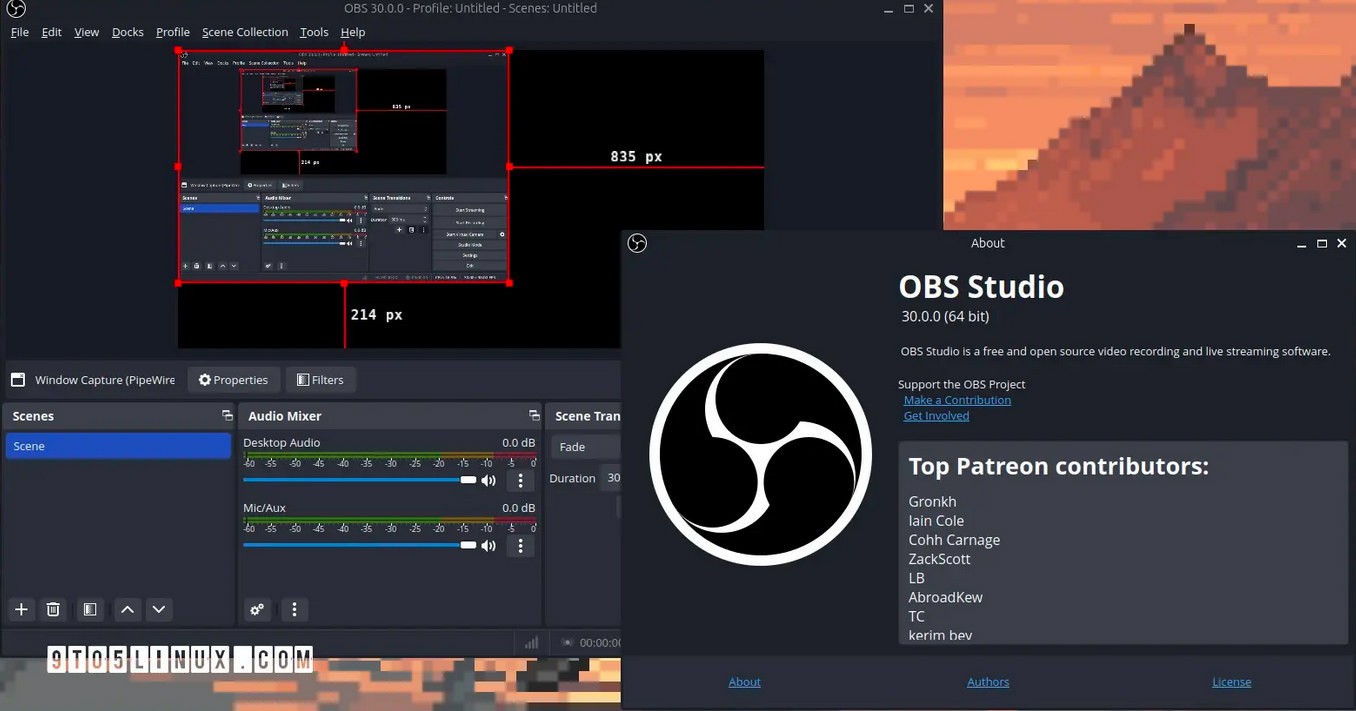Open the Audio Mixer bottom three-dot menu

294,609
